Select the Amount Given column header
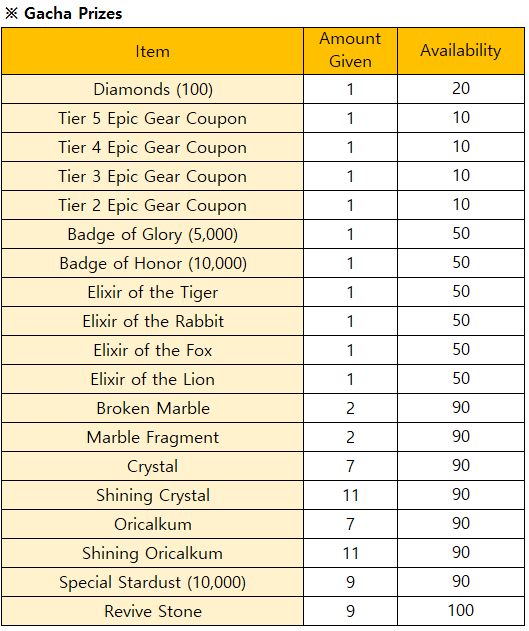 tap(350, 51)
